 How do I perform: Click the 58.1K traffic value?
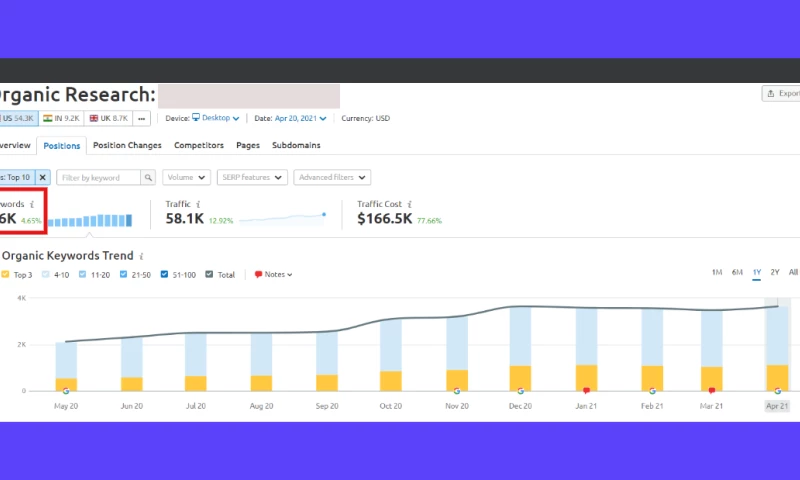pos(185,219)
